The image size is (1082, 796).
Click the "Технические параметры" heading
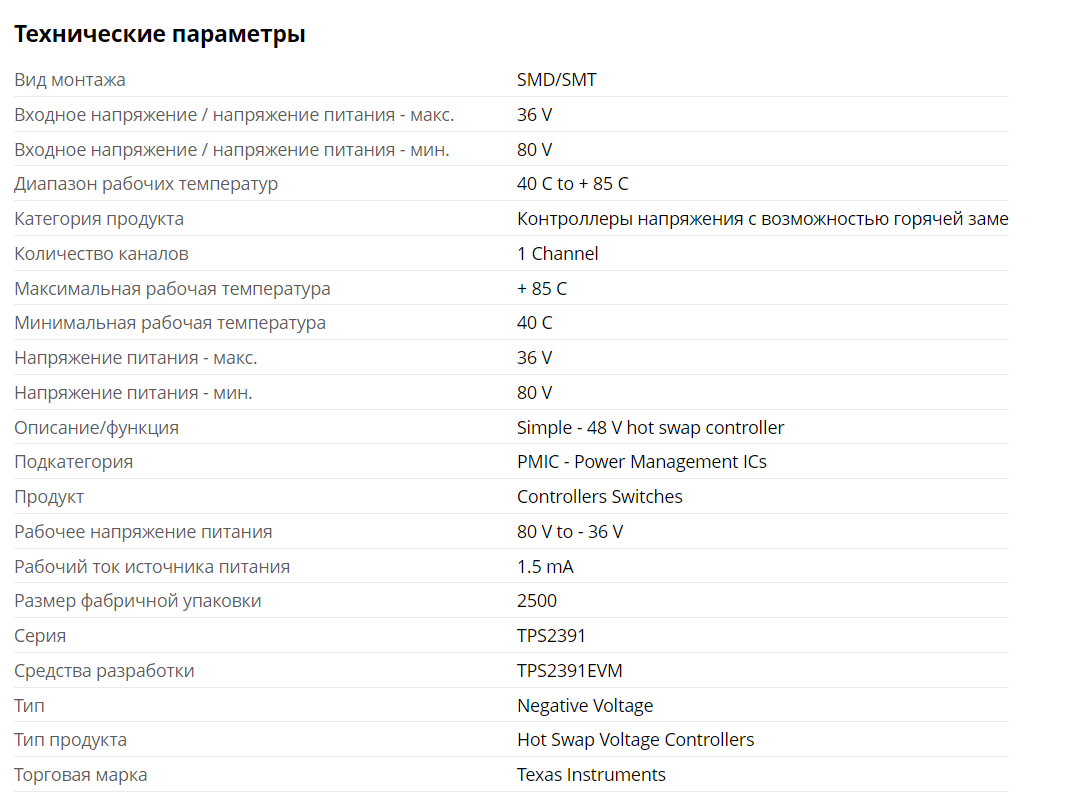pyautogui.click(x=159, y=34)
